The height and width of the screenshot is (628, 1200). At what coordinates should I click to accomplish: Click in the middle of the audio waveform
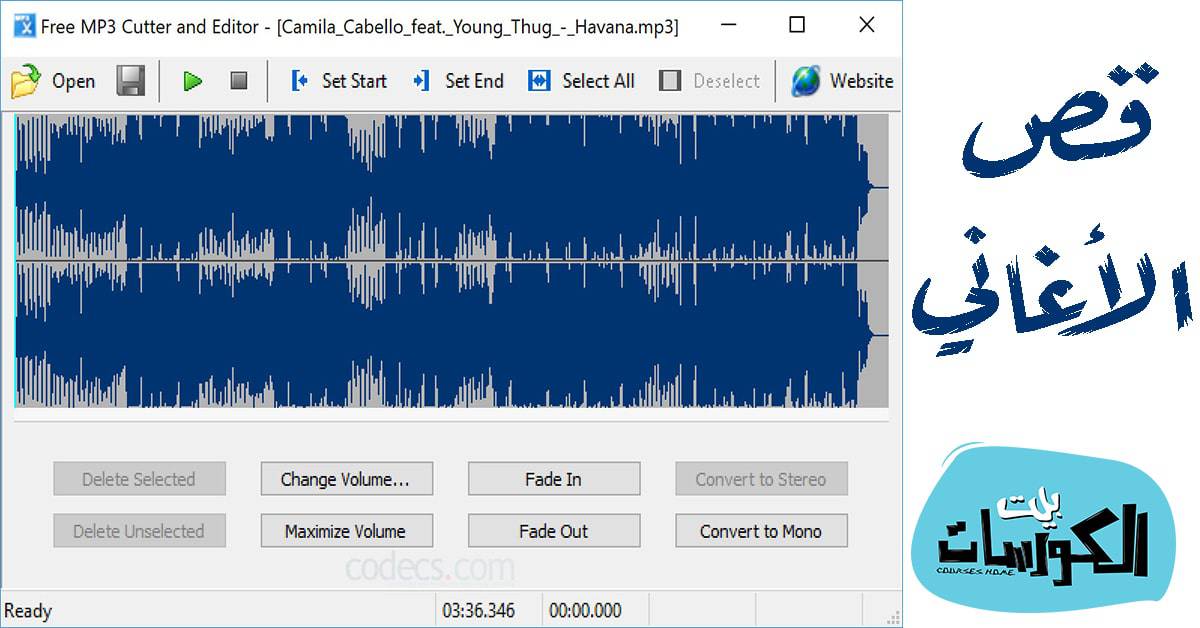(x=450, y=261)
